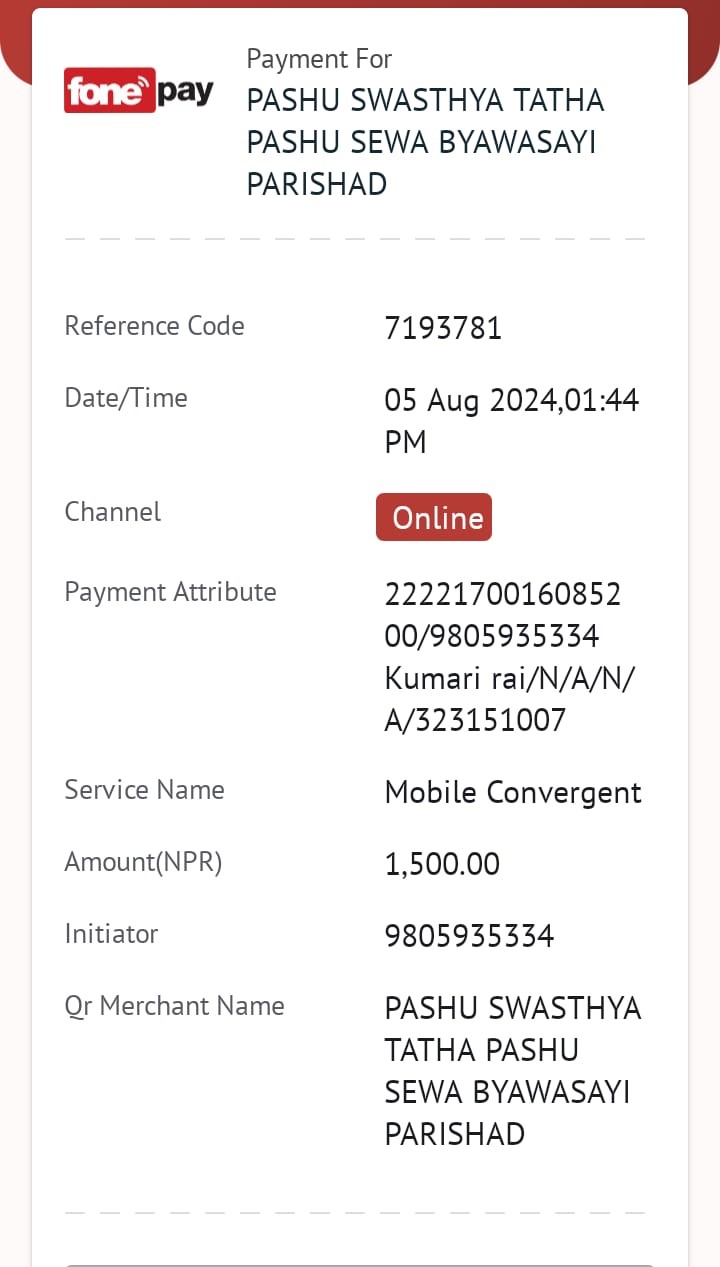Click the red Online channel badge
720x1267 pixels.
coord(434,517)
